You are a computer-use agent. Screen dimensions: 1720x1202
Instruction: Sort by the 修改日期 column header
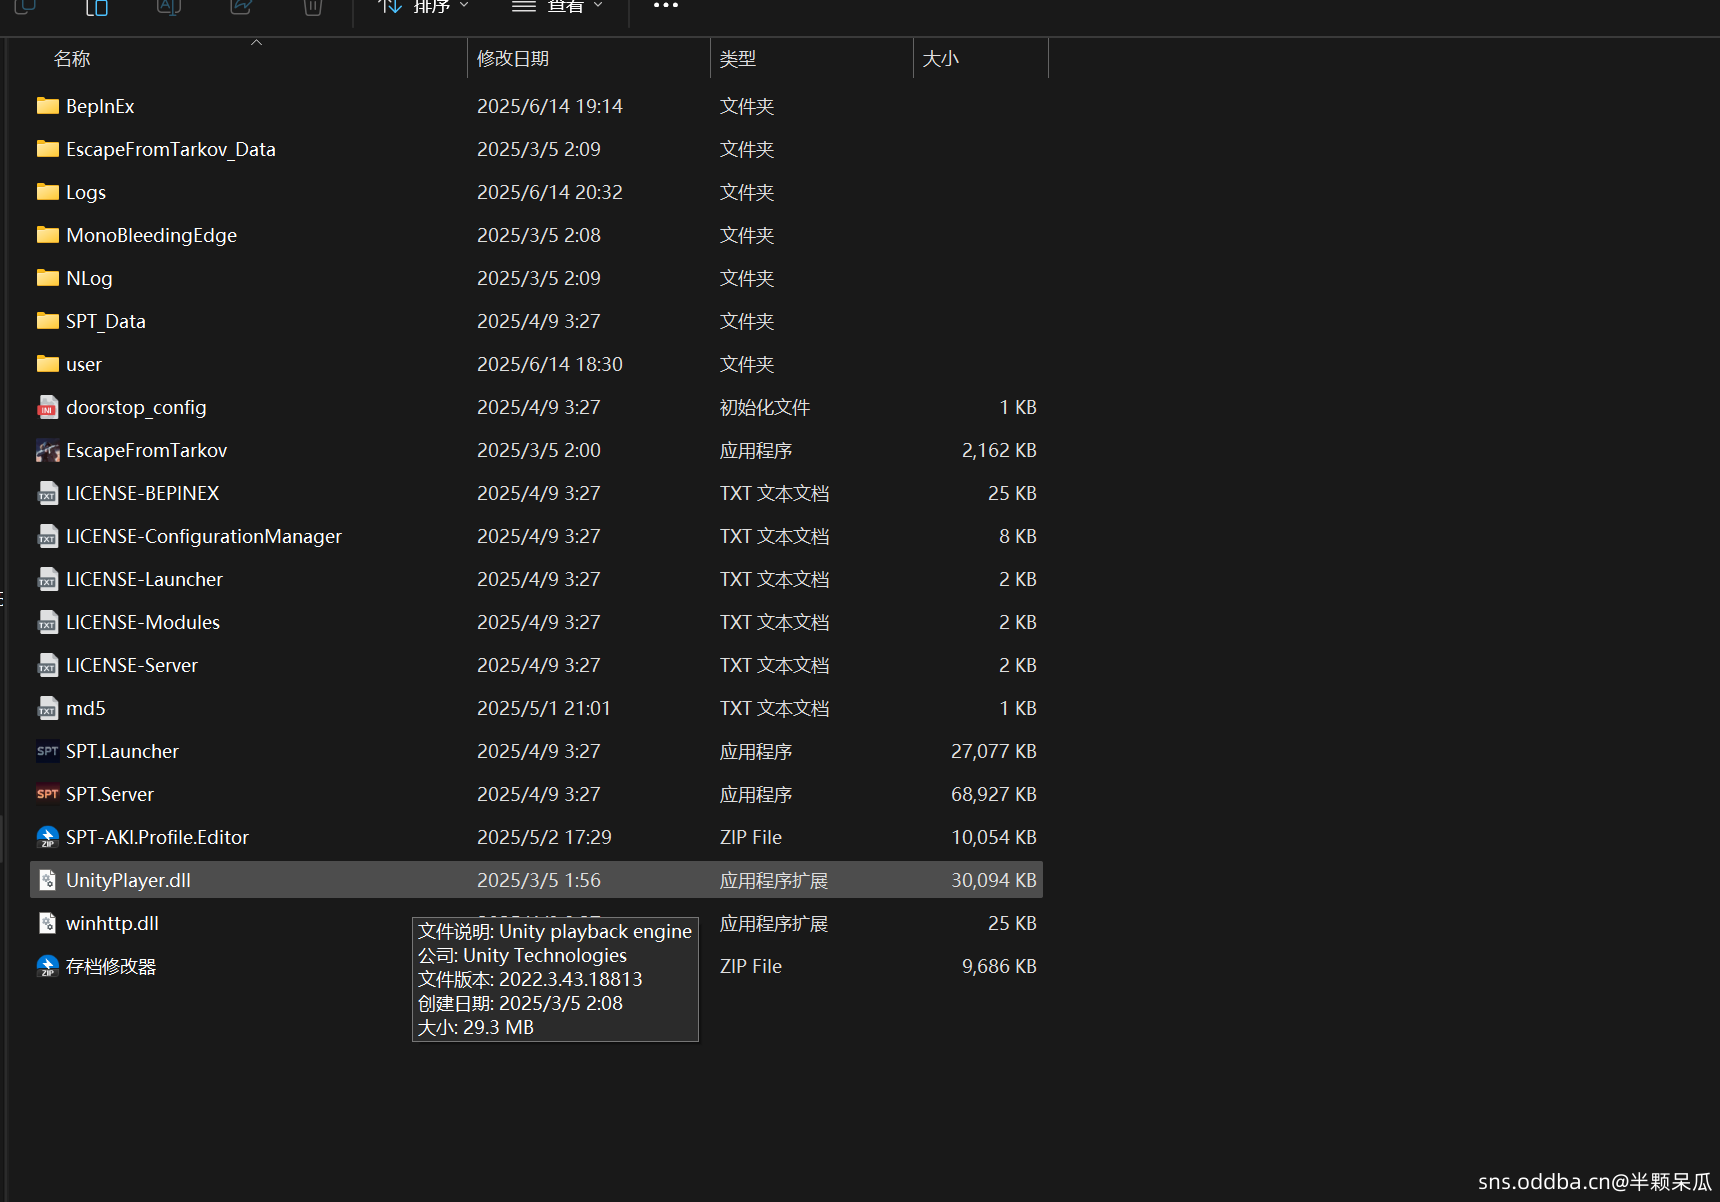513,59
